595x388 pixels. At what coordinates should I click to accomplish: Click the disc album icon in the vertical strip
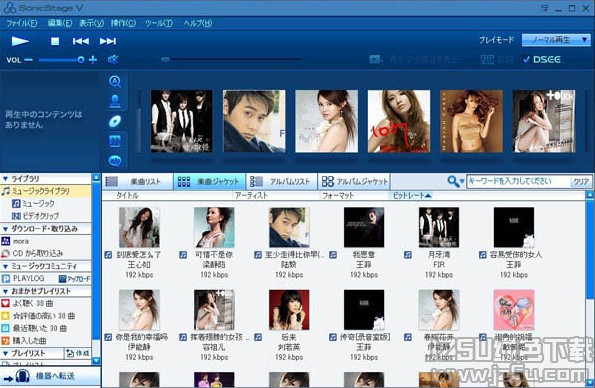coord(115,121)
